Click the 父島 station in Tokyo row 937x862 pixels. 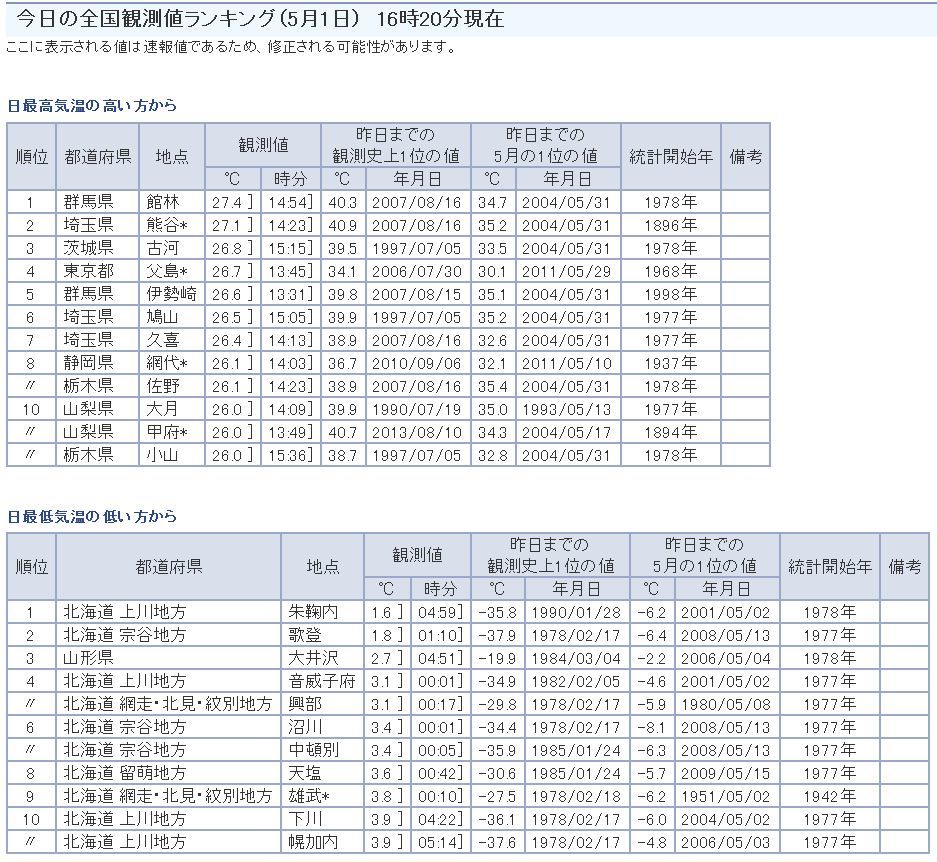(x=167, y=271)
